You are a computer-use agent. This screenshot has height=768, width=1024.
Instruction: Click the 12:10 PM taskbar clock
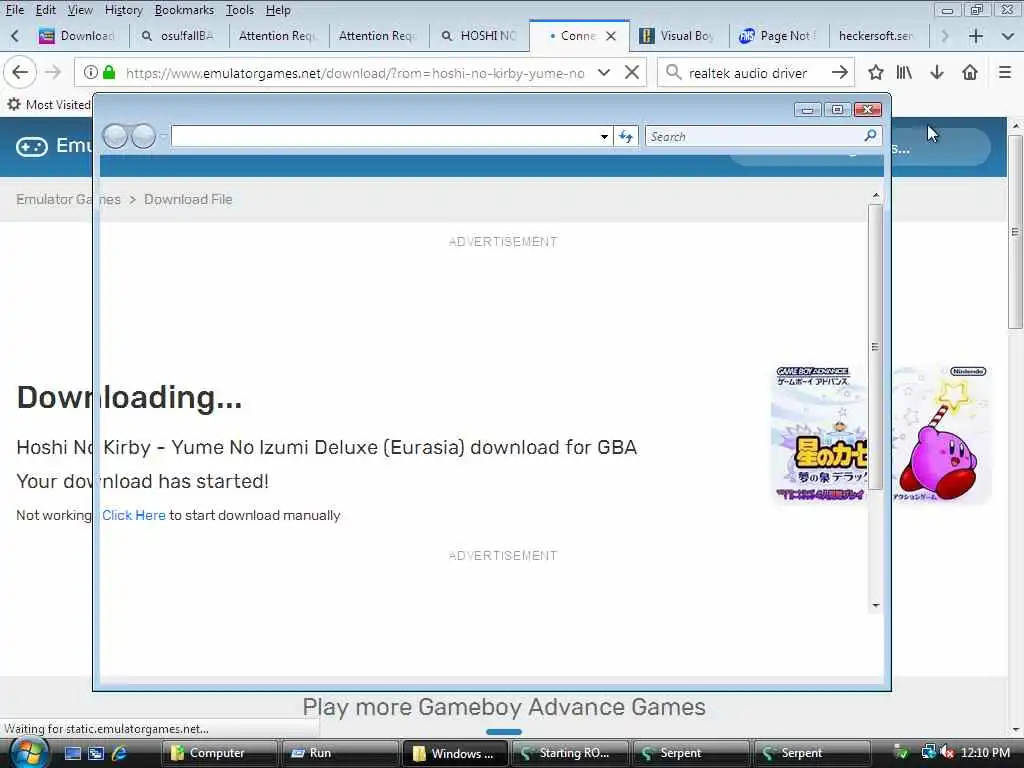985,753
